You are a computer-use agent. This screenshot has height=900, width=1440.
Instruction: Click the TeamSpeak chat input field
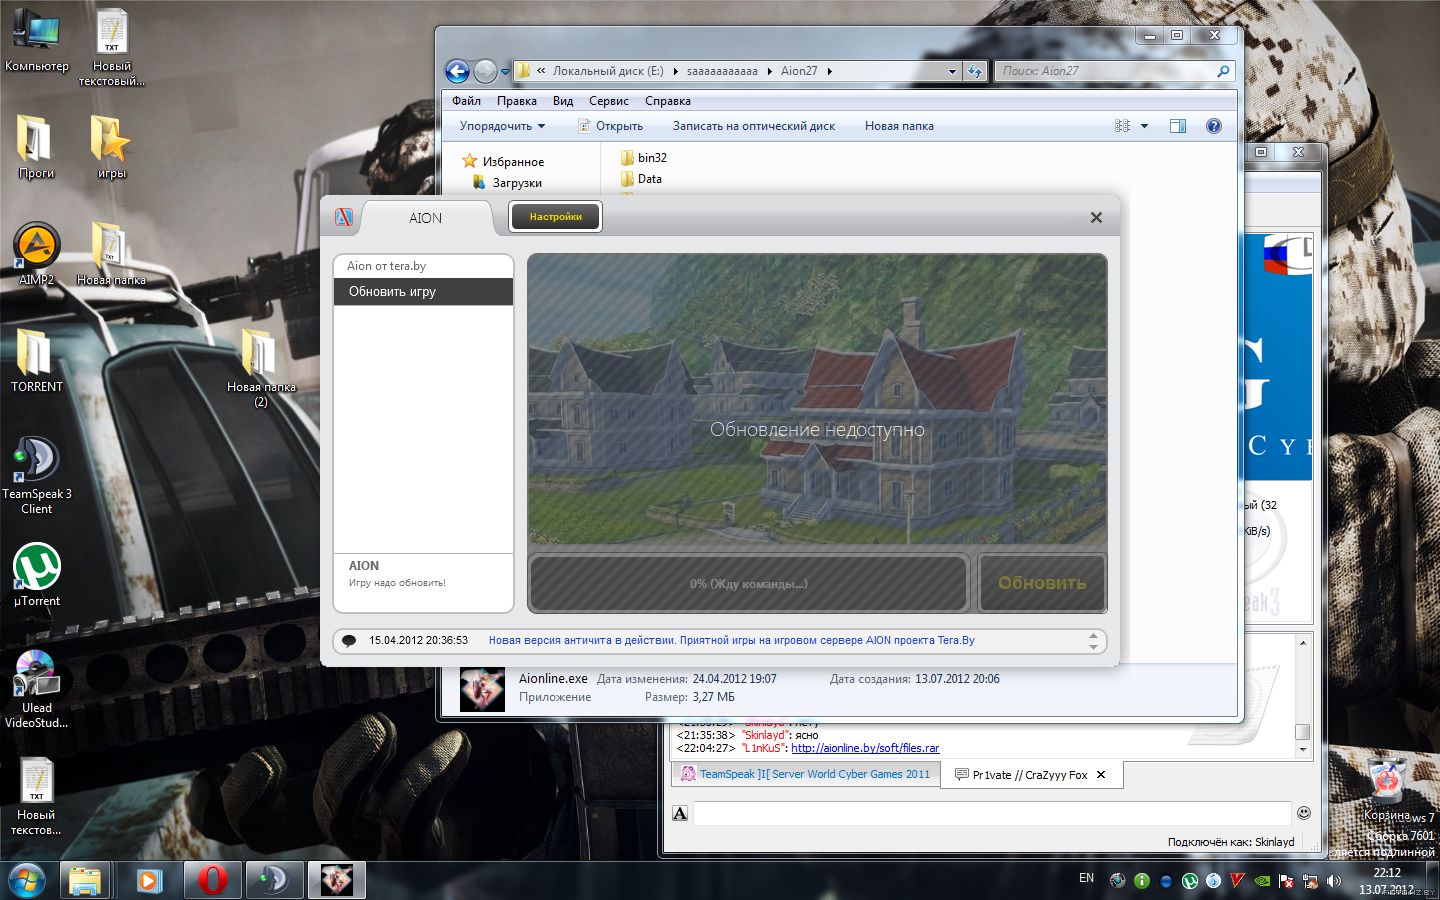point(992,813)
